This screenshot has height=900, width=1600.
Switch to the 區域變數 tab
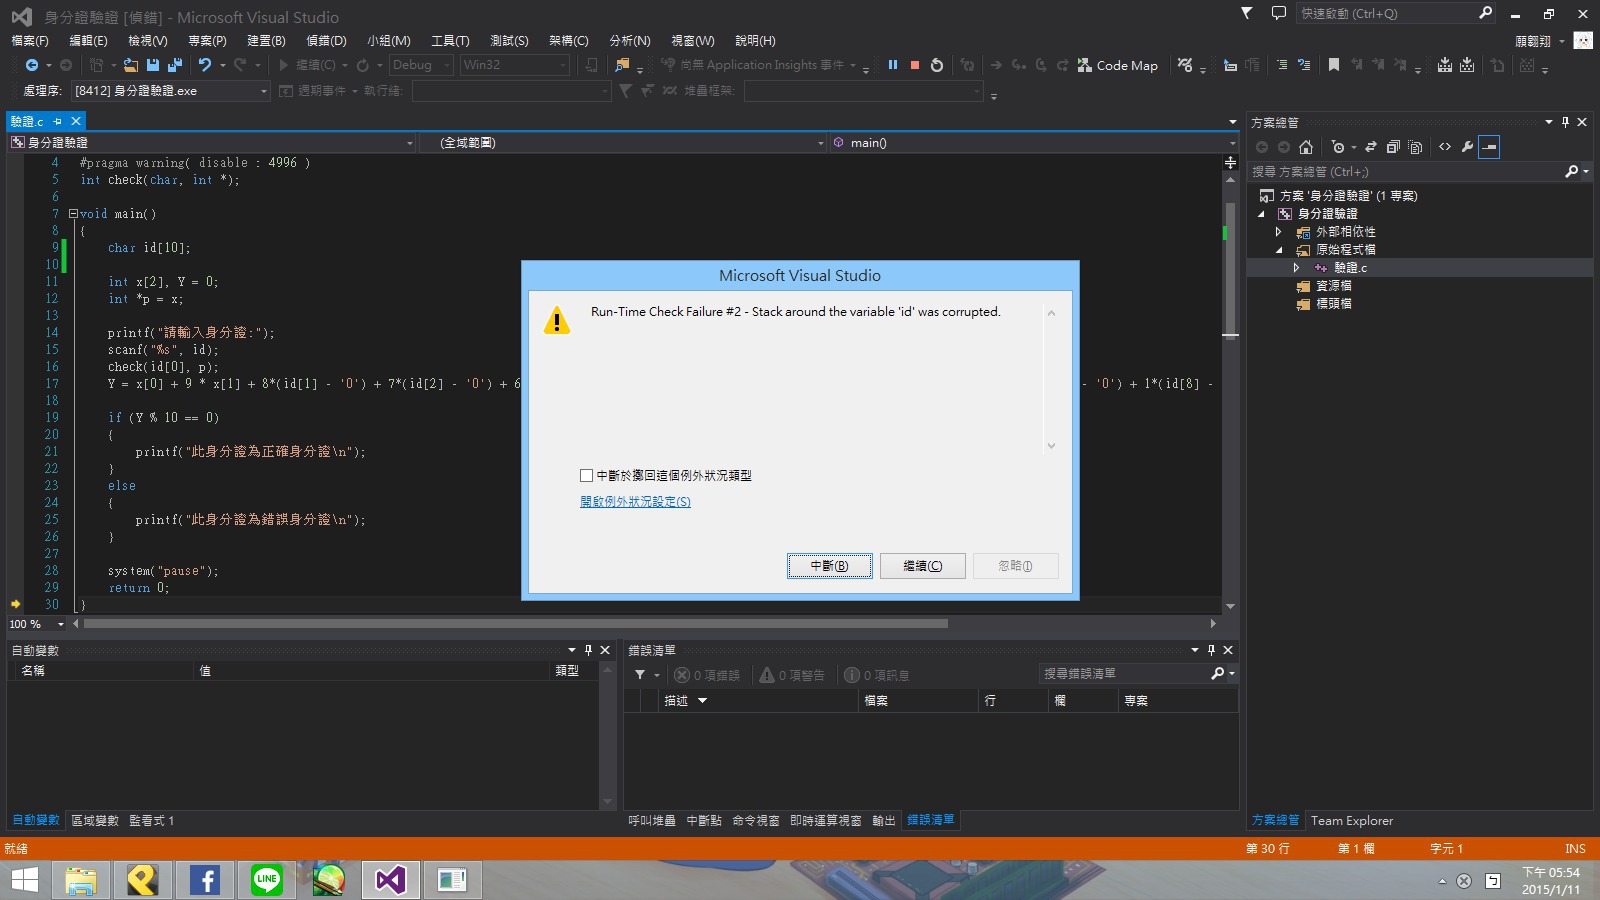point(95,821)
